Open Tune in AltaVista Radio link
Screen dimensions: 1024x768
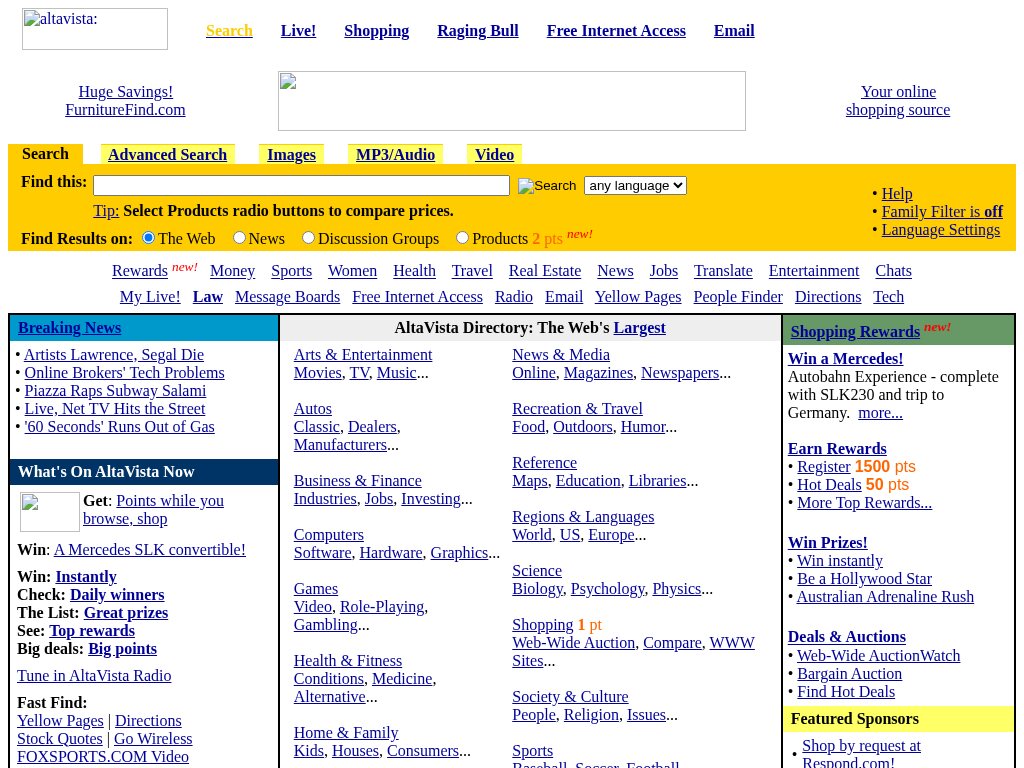coord(94,676)
